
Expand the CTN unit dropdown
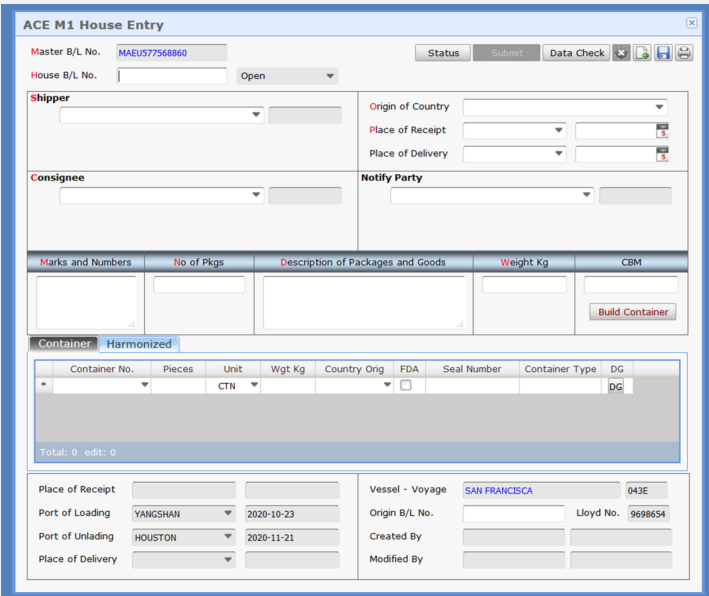tap(253, 385)
